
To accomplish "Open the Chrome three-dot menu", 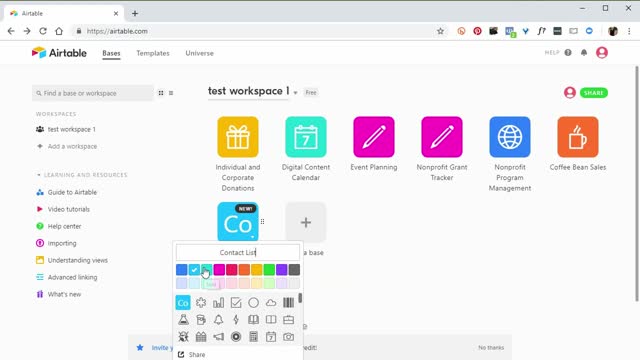I will coord(629,31).
